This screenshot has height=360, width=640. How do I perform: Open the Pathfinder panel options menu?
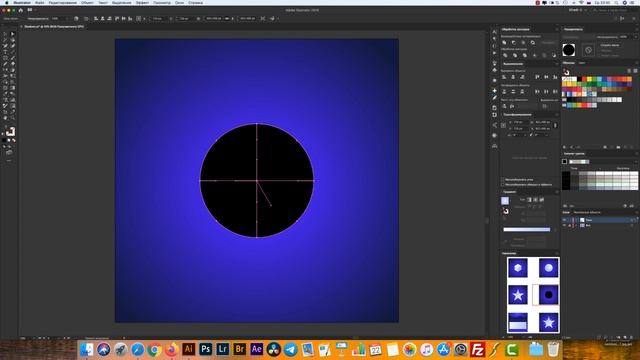[x=557, y=29]
